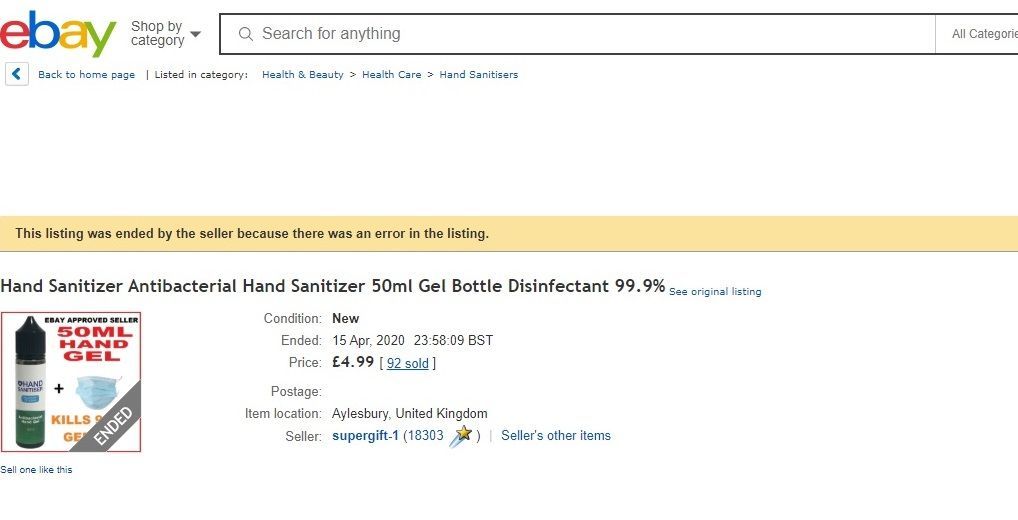Click the back arrow icon

click(17, 74)
